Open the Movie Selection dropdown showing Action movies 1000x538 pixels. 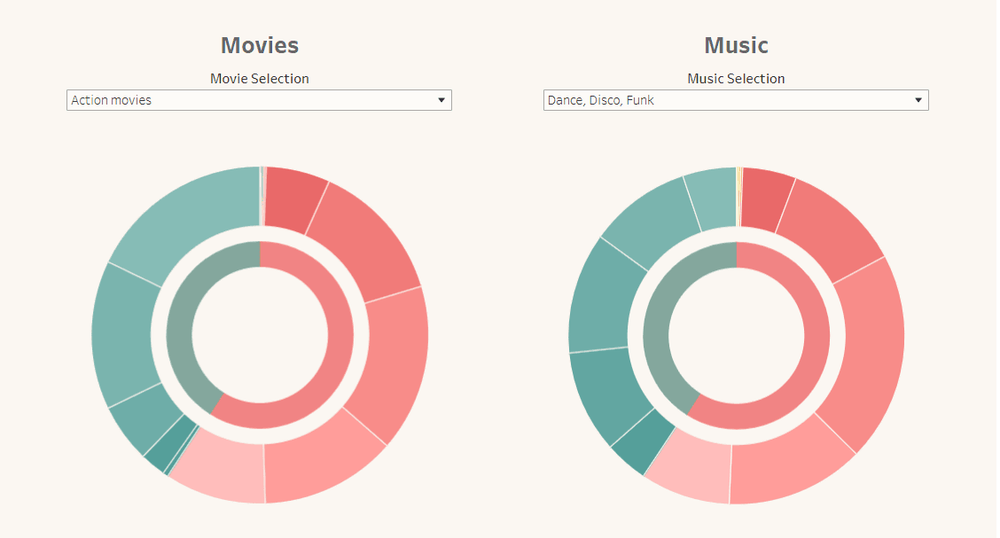click(250, 100)
